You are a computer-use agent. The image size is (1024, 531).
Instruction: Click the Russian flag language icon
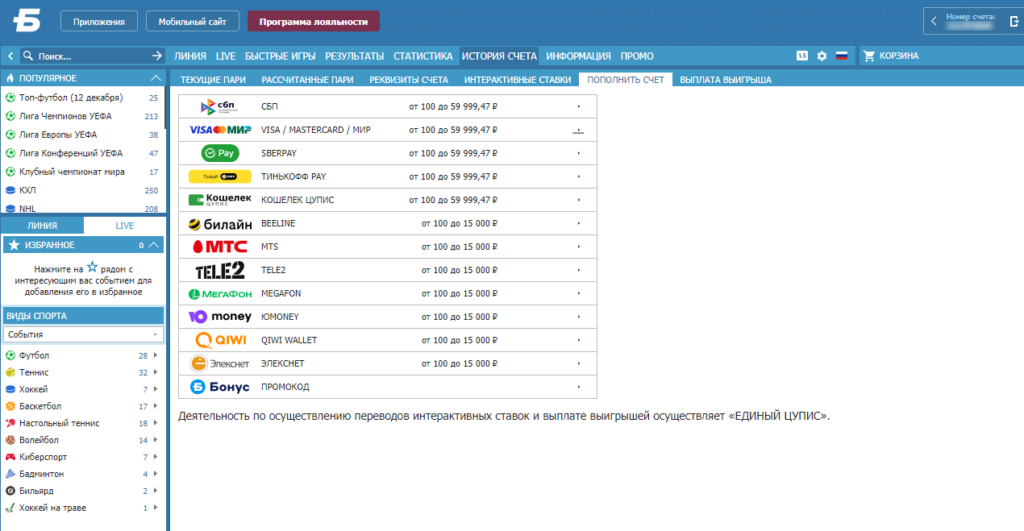pos(841,56)
